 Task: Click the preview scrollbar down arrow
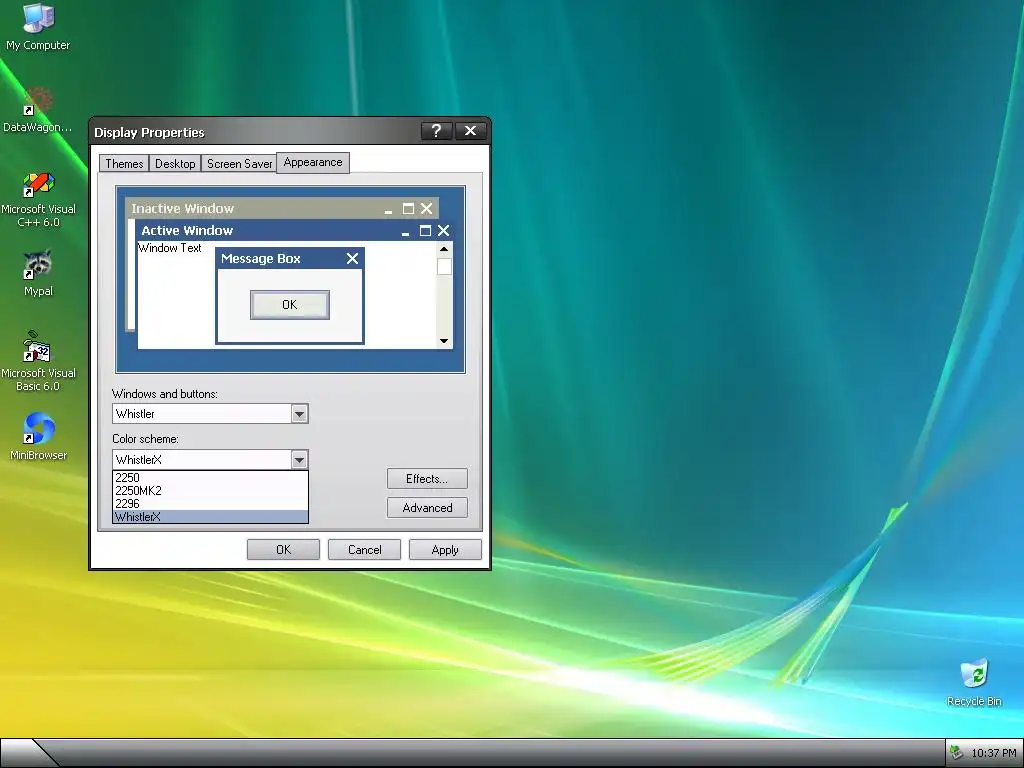(444, 341)
